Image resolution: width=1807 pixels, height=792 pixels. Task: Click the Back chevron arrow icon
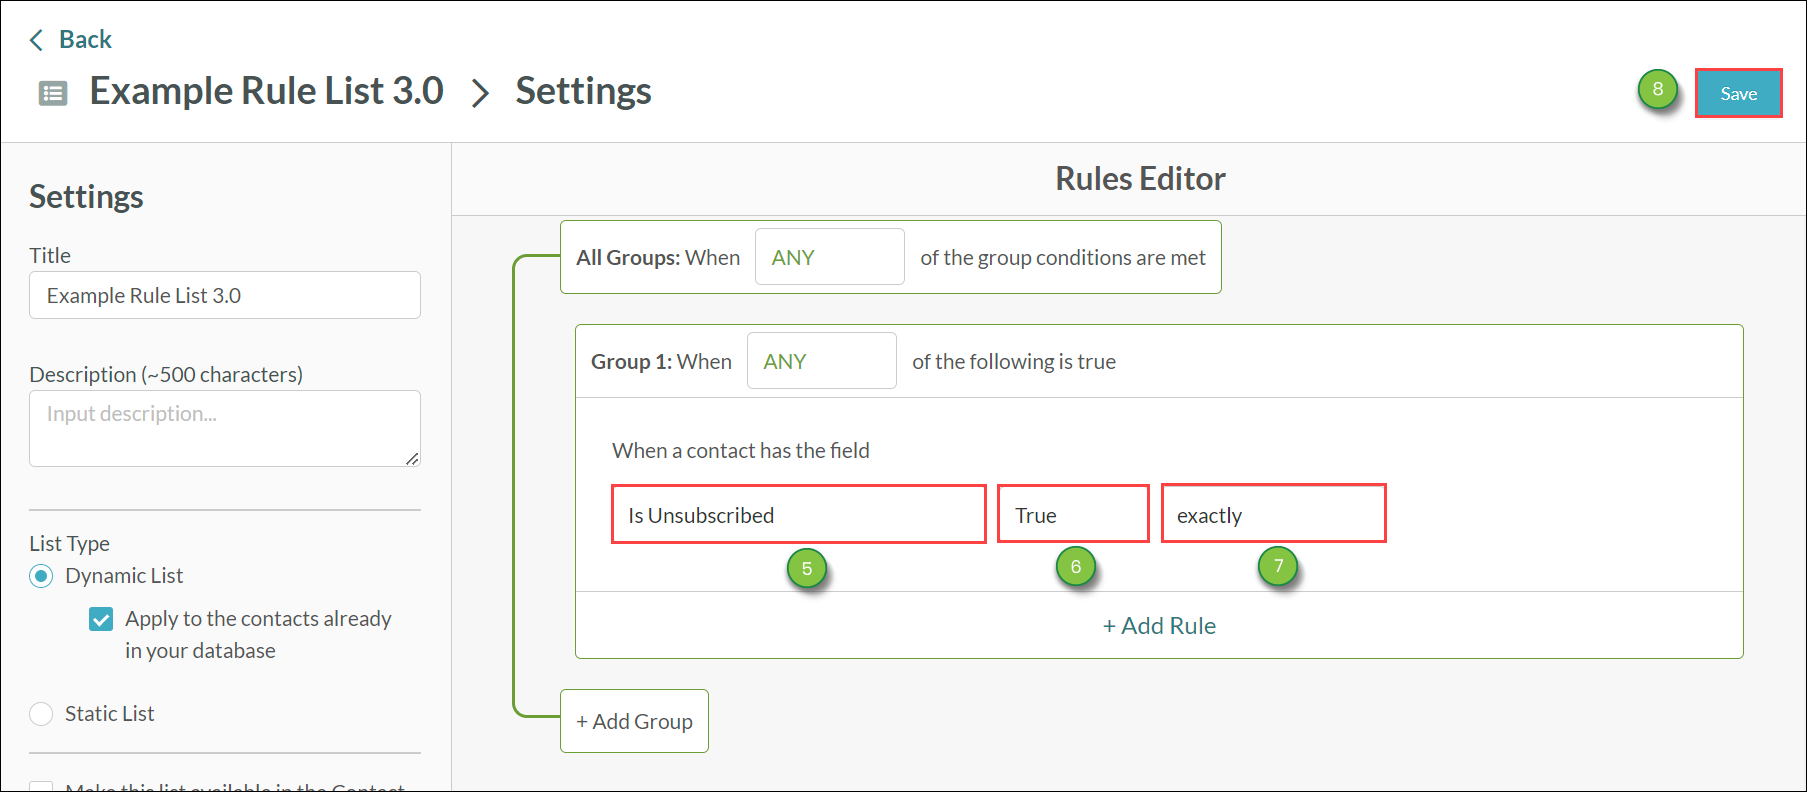pyautogui.click(x=37, y=40)
